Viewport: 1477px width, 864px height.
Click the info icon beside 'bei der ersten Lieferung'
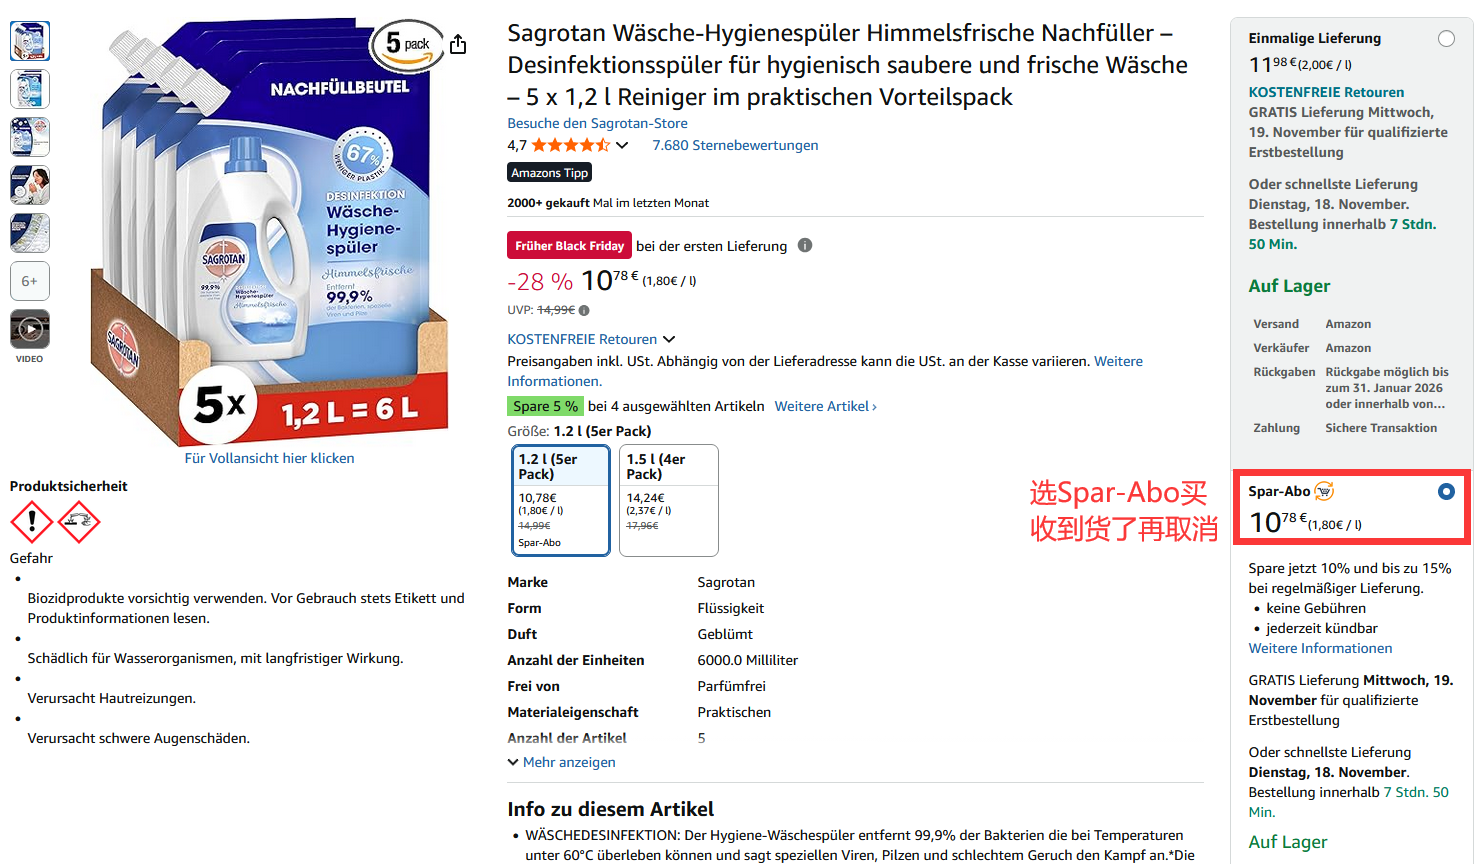coord(805,245)
